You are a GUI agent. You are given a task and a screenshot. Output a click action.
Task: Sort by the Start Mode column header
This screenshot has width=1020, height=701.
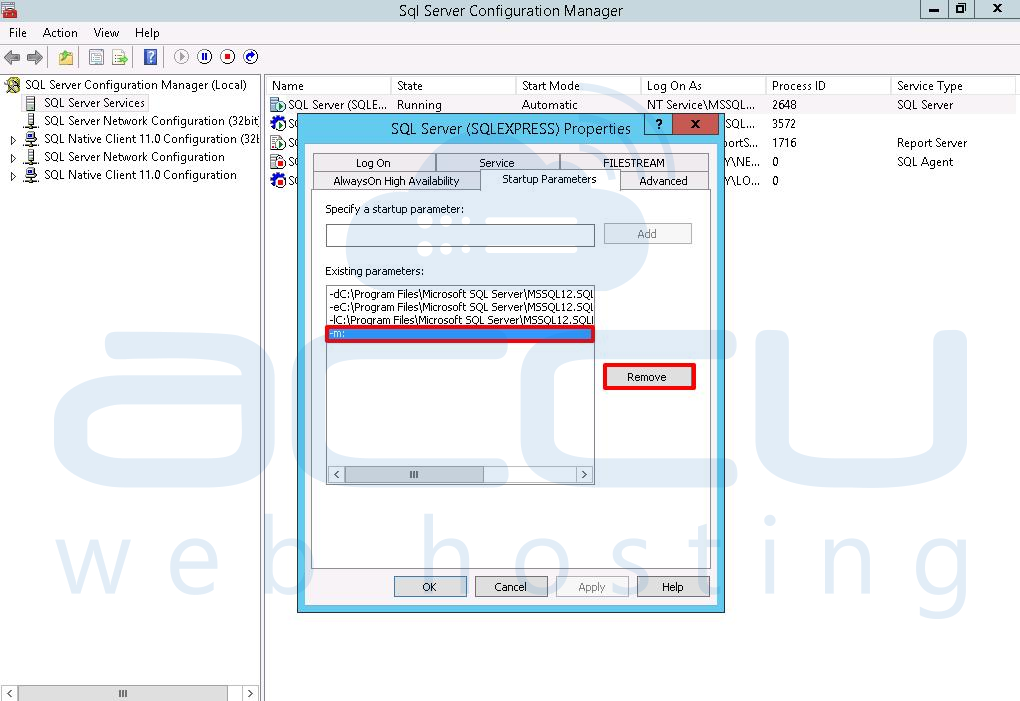coord(578,86)
